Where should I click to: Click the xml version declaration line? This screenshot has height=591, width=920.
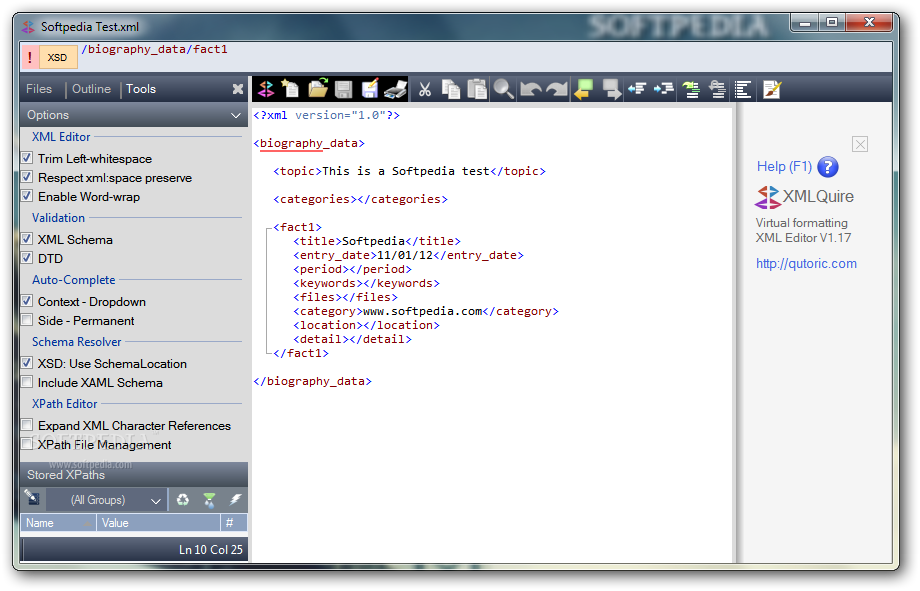(326, 116)
